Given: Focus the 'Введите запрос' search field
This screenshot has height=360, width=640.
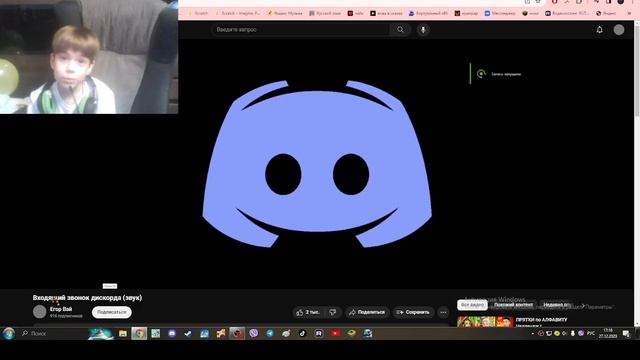Looking at the screenshot, I should [x=301, y=29].
